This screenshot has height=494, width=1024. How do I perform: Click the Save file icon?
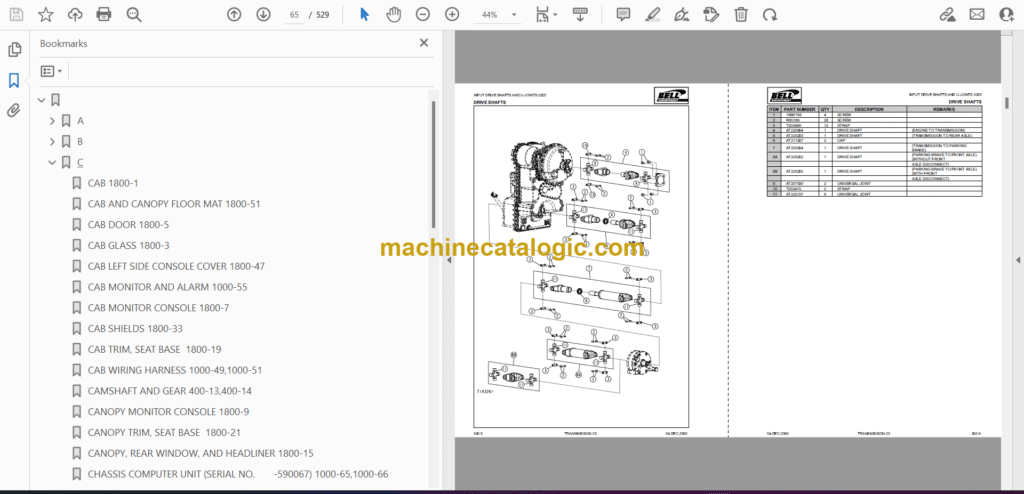coord(16,14)
